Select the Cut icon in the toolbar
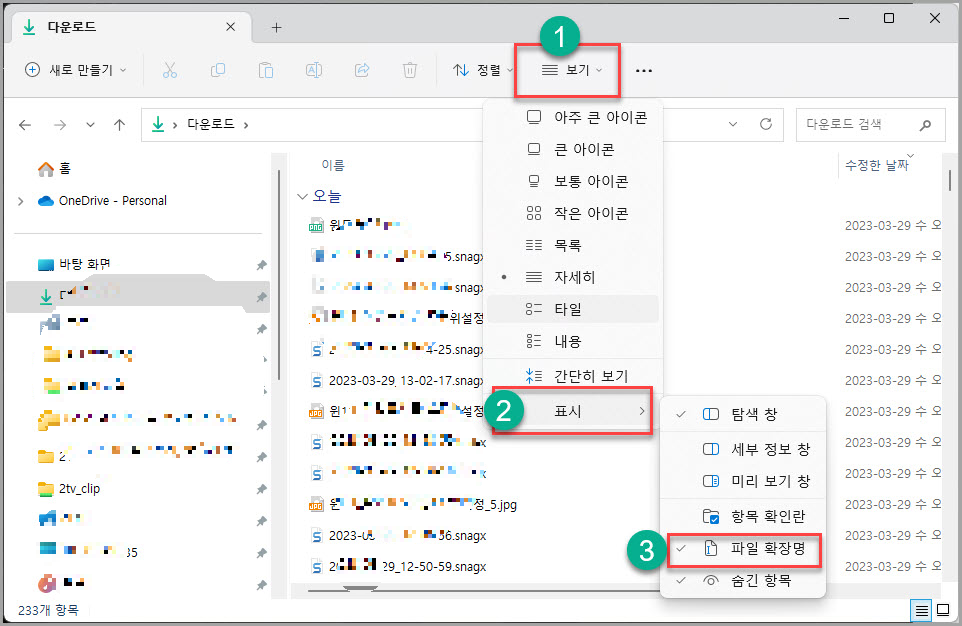The height and width of the screenshot is (626, 962). (170, 70)
